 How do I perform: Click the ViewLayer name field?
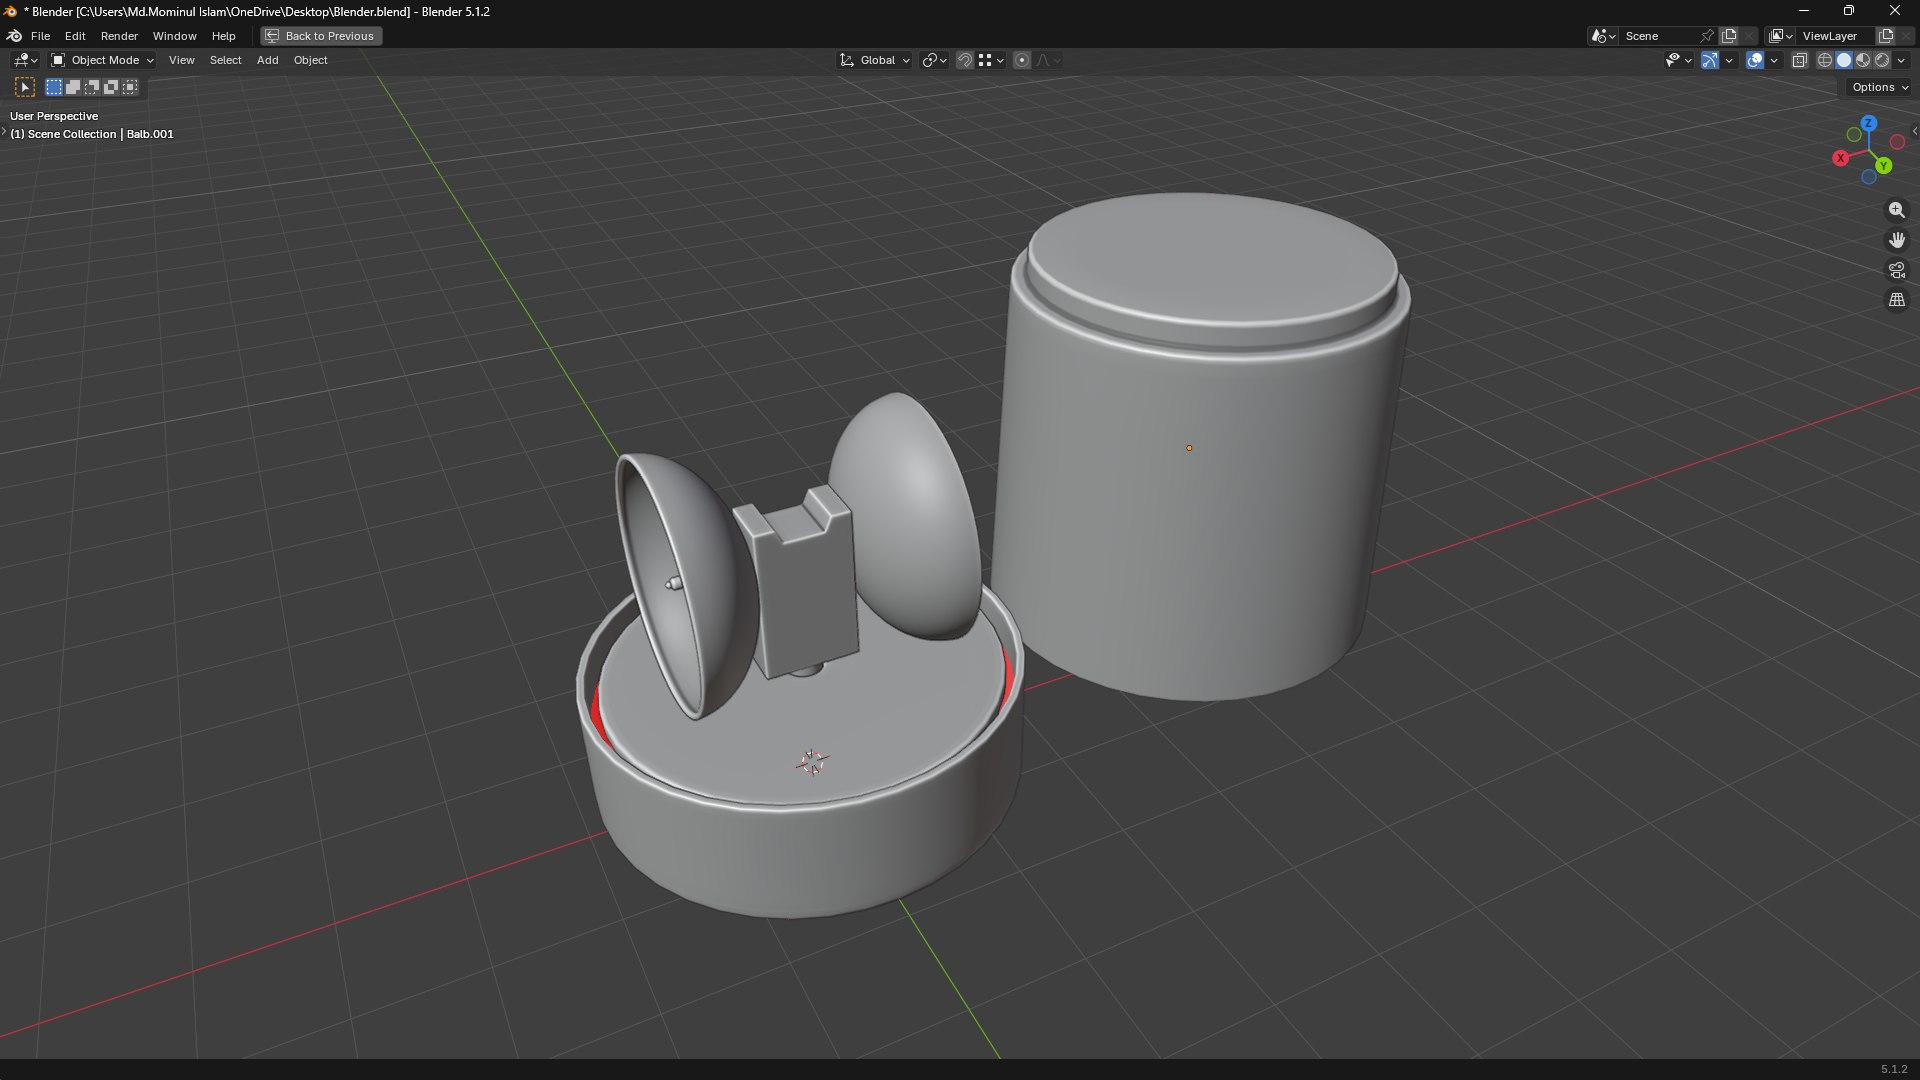(1836, 36)
